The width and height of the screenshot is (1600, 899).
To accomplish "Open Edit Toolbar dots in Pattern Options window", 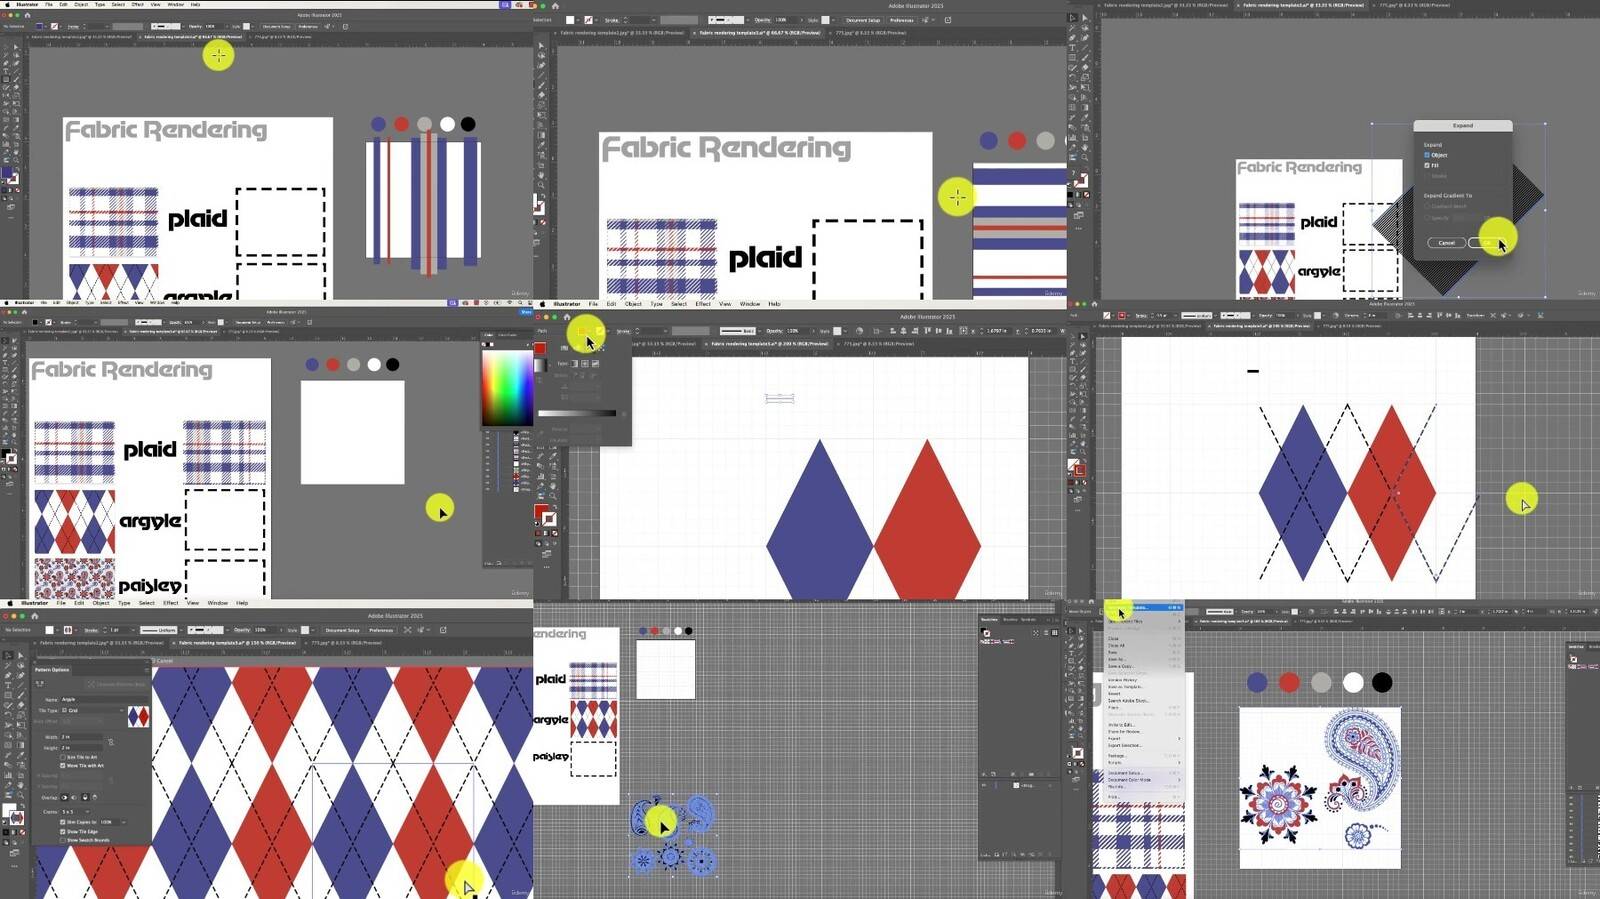I will point(14,866).
